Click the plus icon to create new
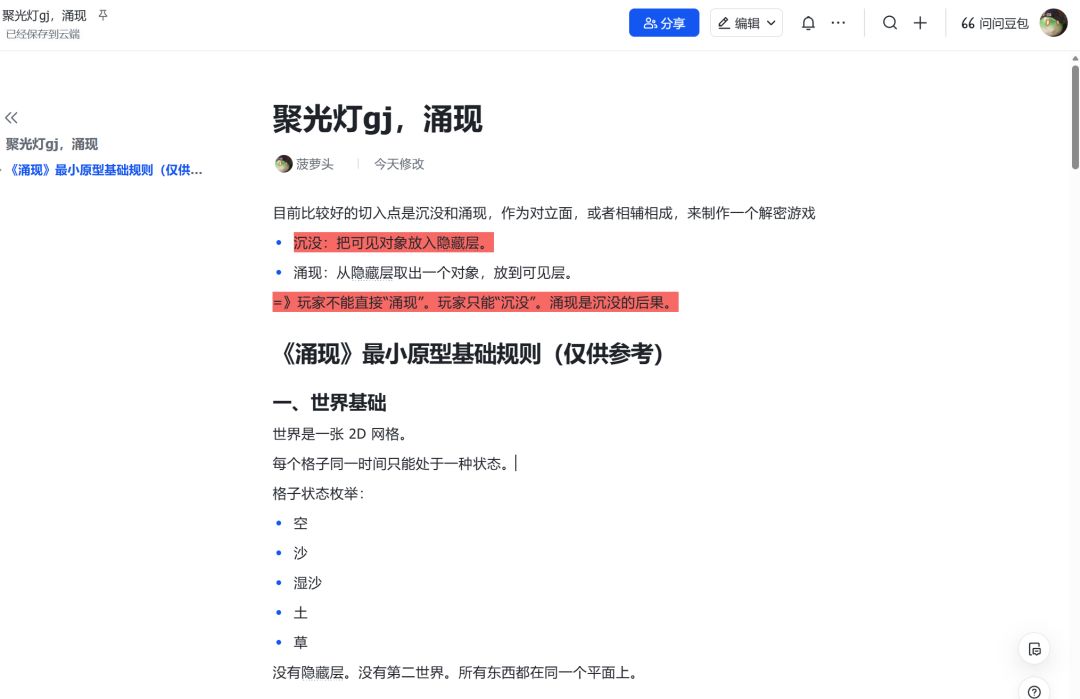 (920, 23)
